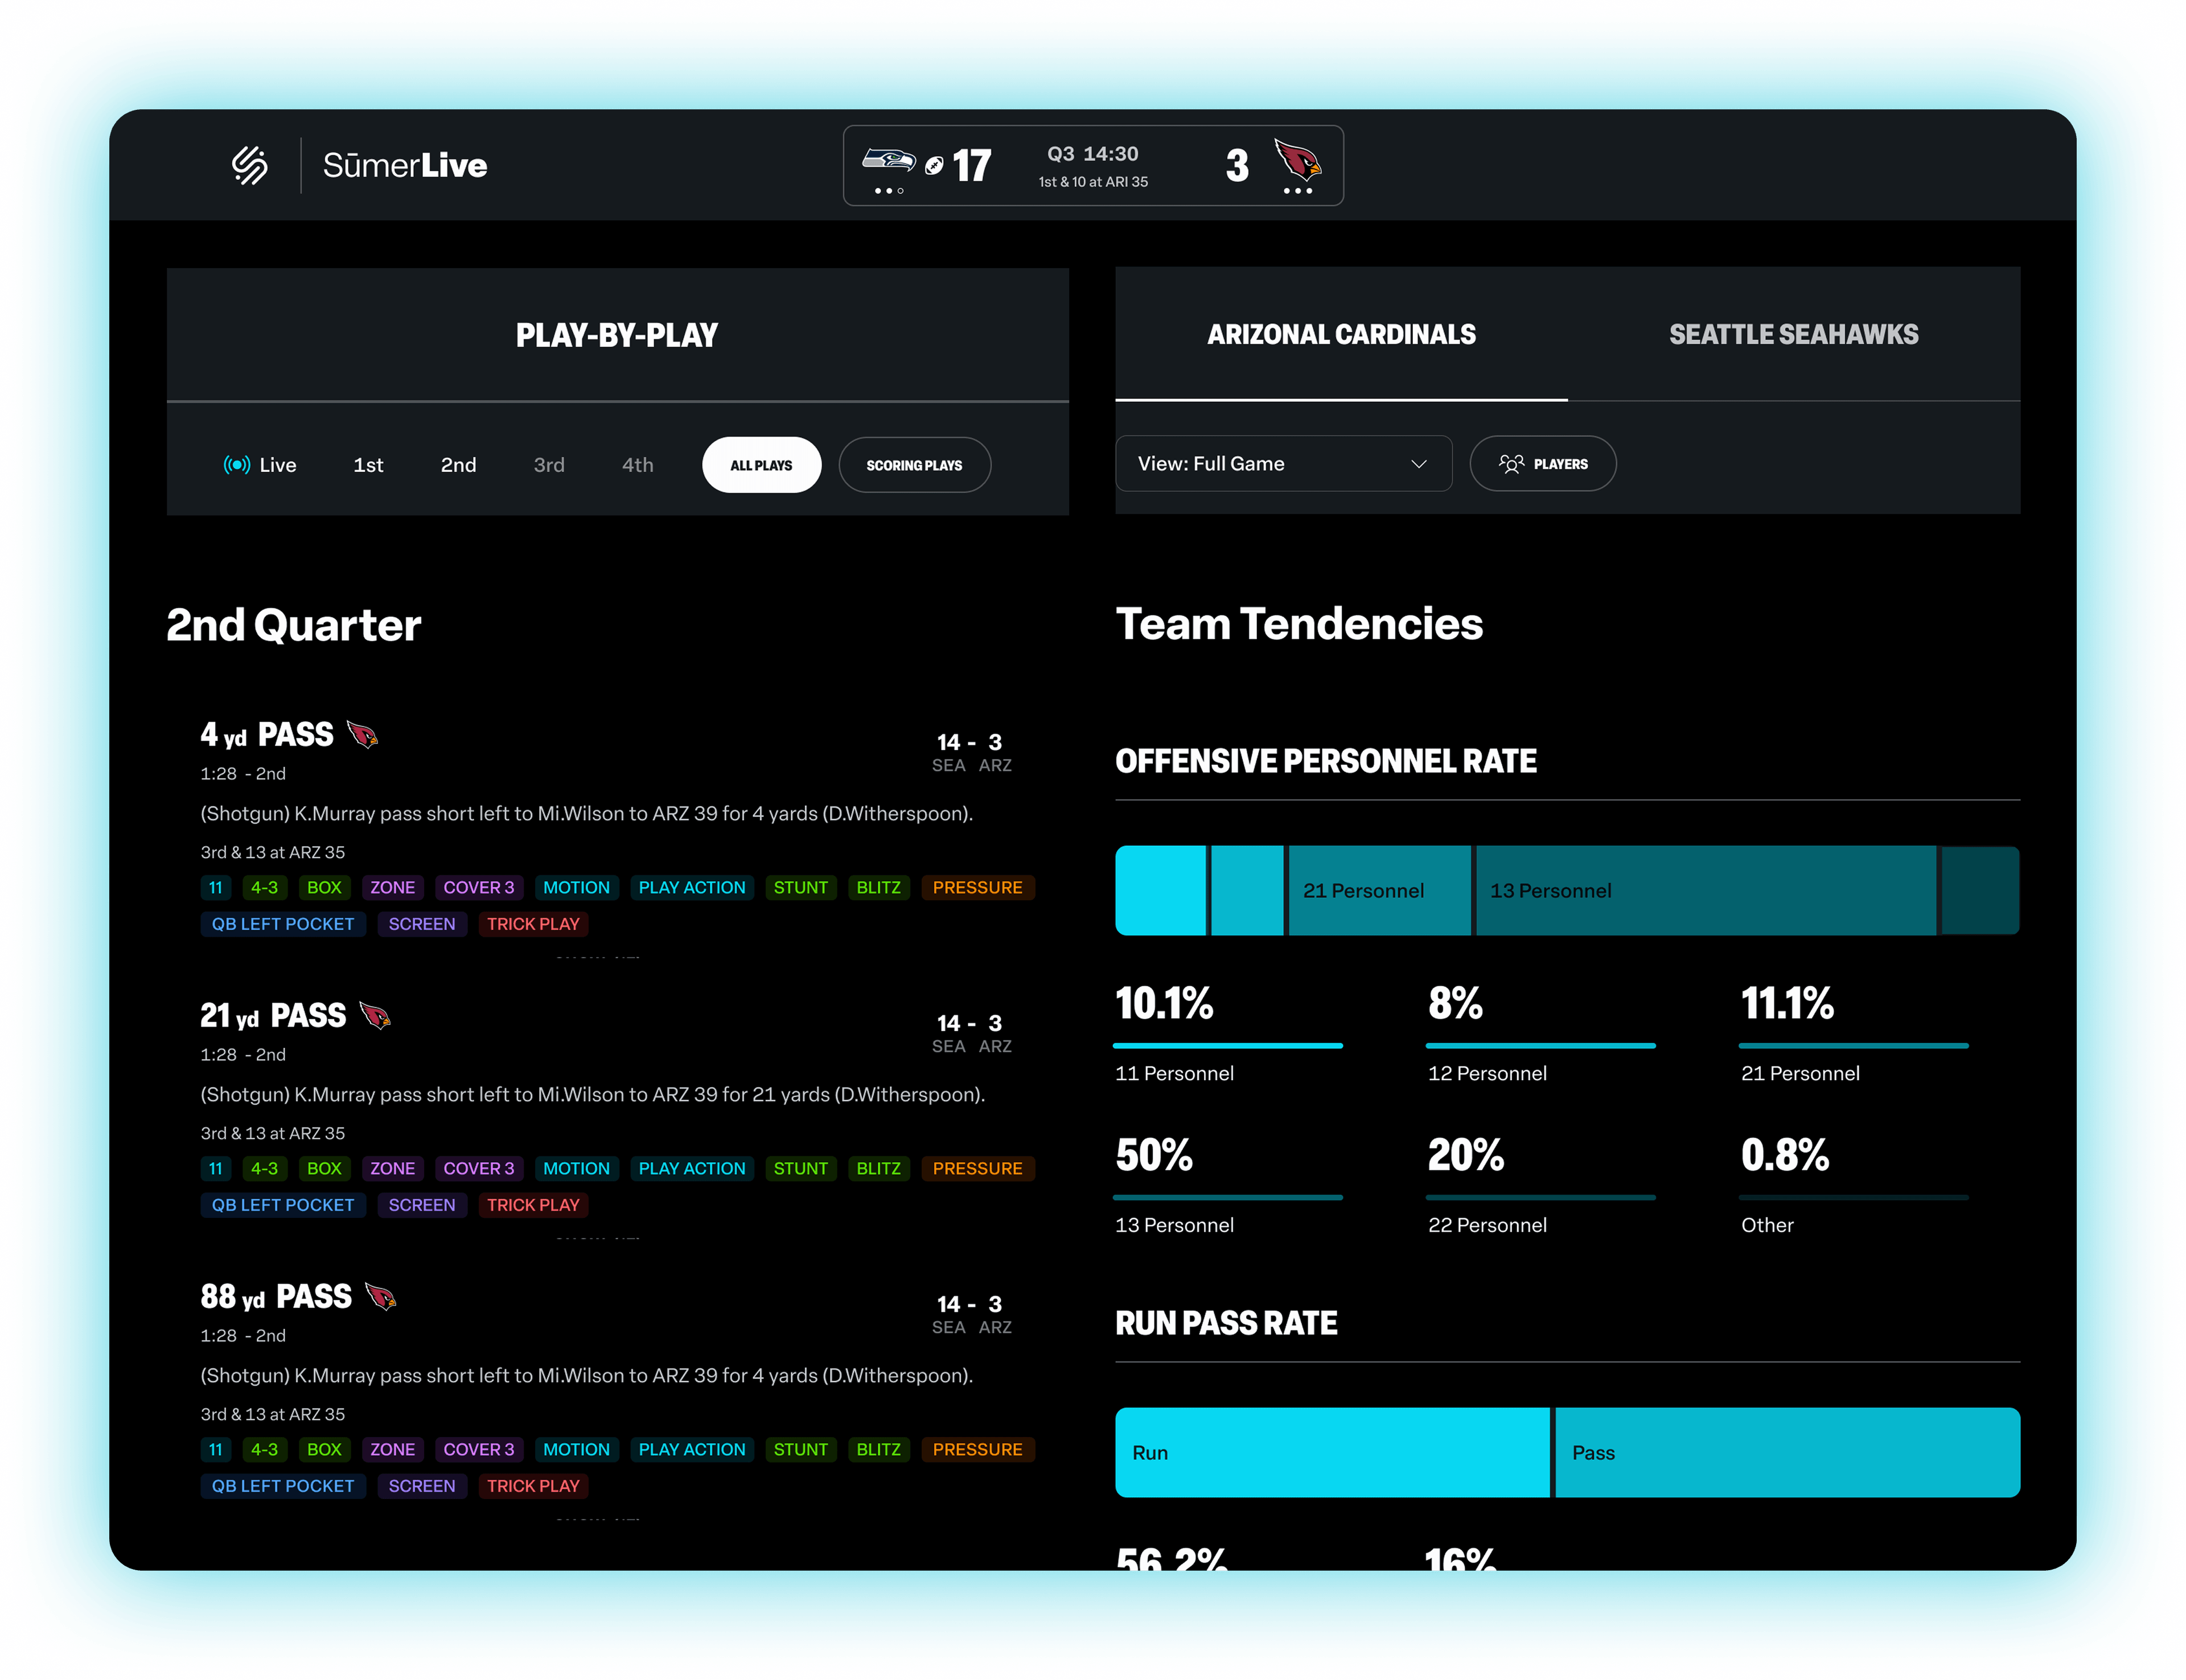Toggle the Scoring Plays filter pill
This screenshot has height=1680, width=2186.
tap(914, 465)
